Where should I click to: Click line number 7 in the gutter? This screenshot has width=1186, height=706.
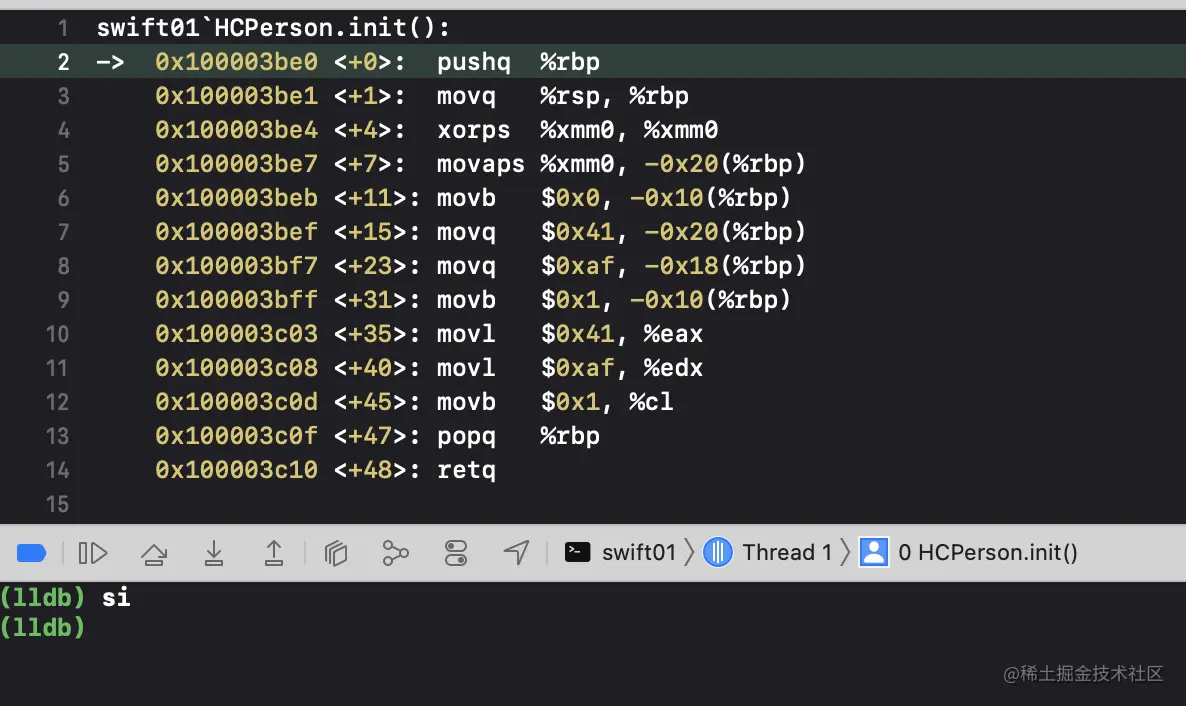pos(63,232)
